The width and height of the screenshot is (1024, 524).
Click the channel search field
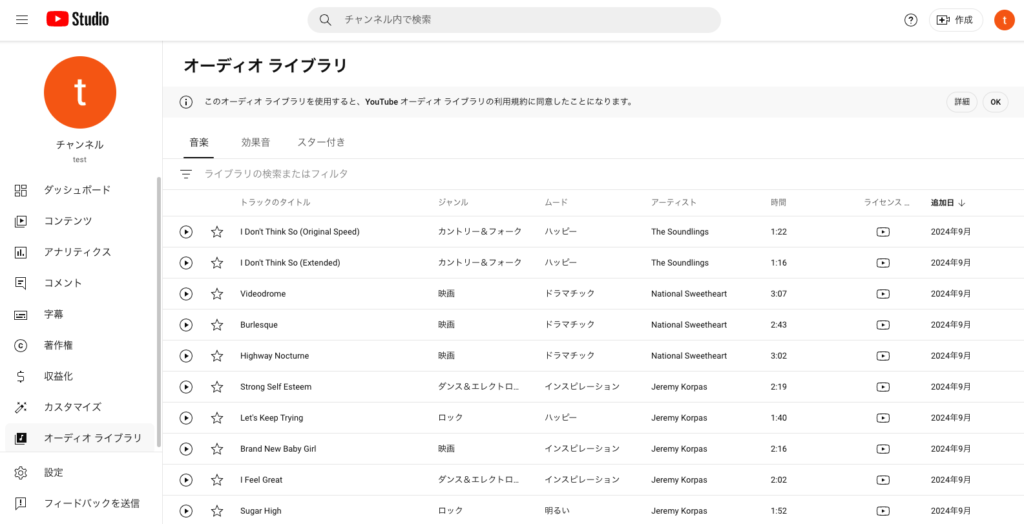tap(514, 20)
